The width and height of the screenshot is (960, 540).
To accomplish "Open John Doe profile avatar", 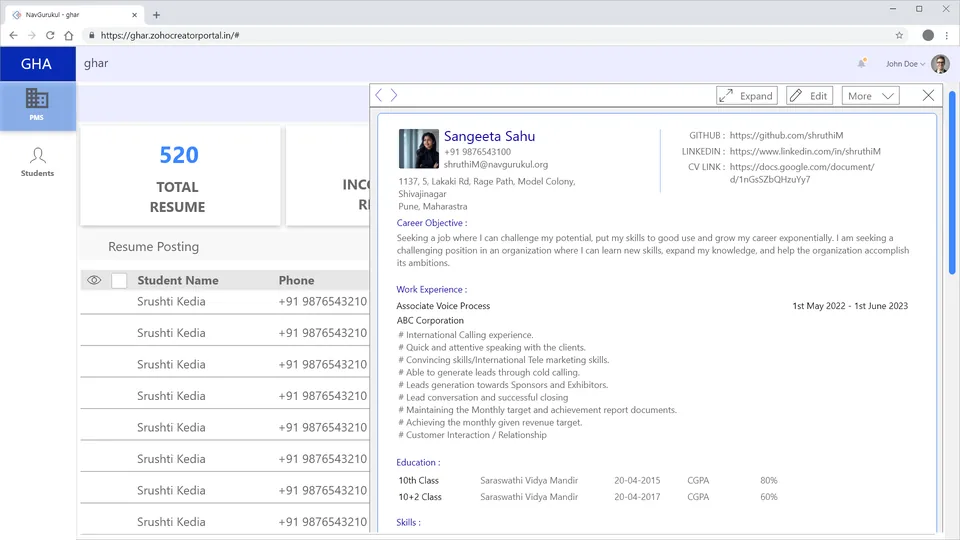I will click(x=940, y=64).
